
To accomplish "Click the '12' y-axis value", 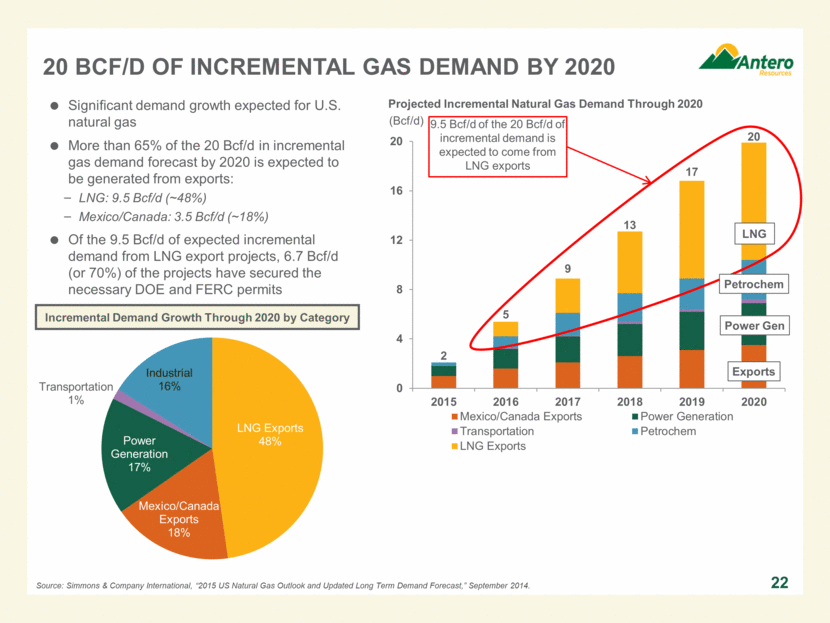I will click(x=396, y=240).
